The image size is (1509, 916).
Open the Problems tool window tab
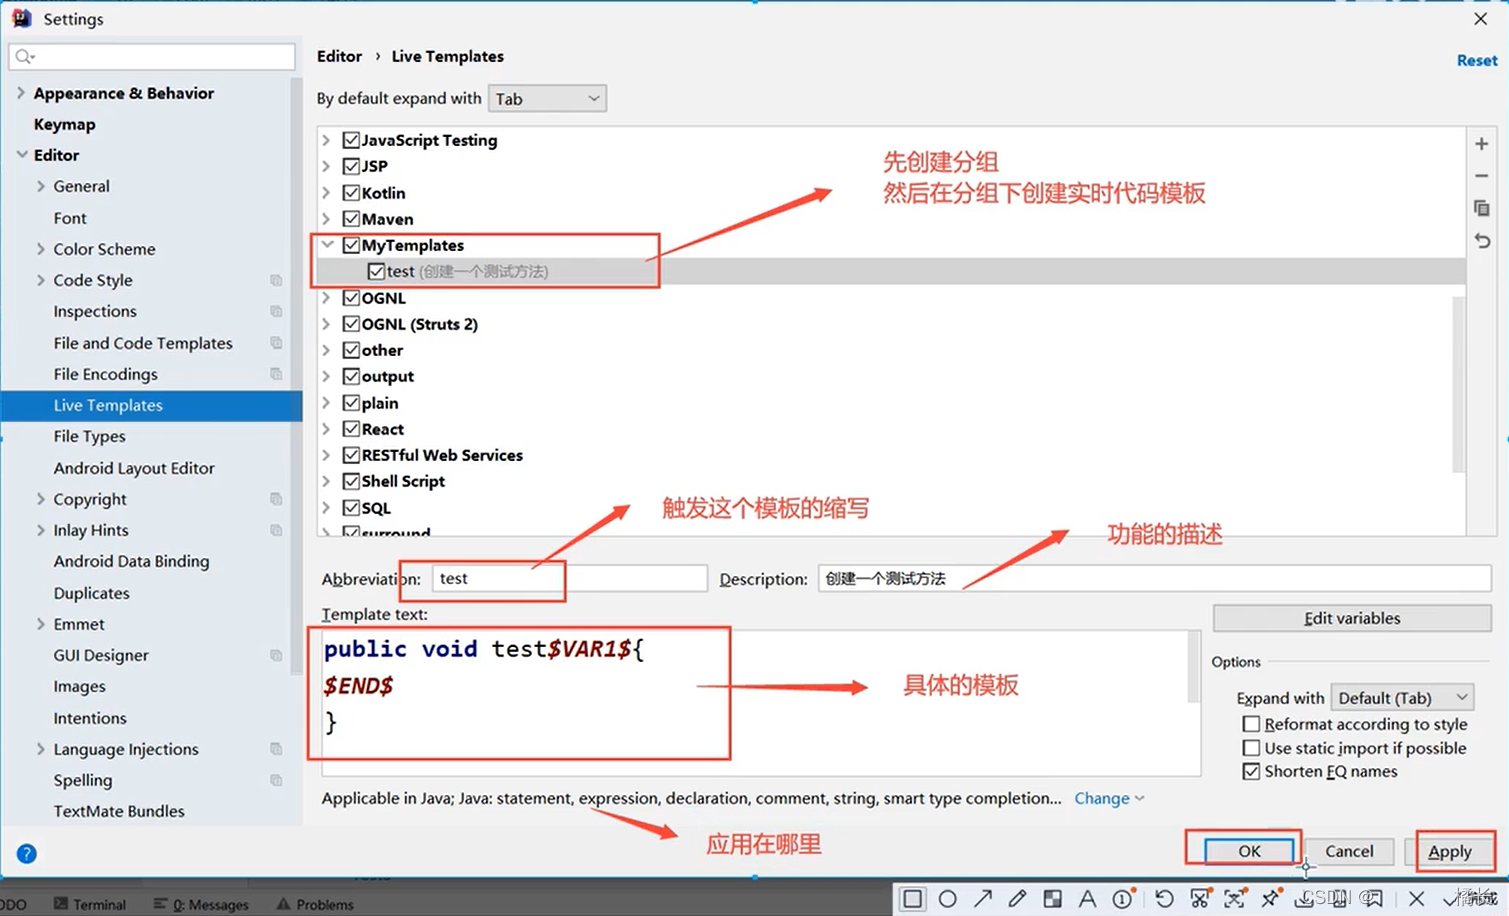pyautogui.click(x=315, y=904)
